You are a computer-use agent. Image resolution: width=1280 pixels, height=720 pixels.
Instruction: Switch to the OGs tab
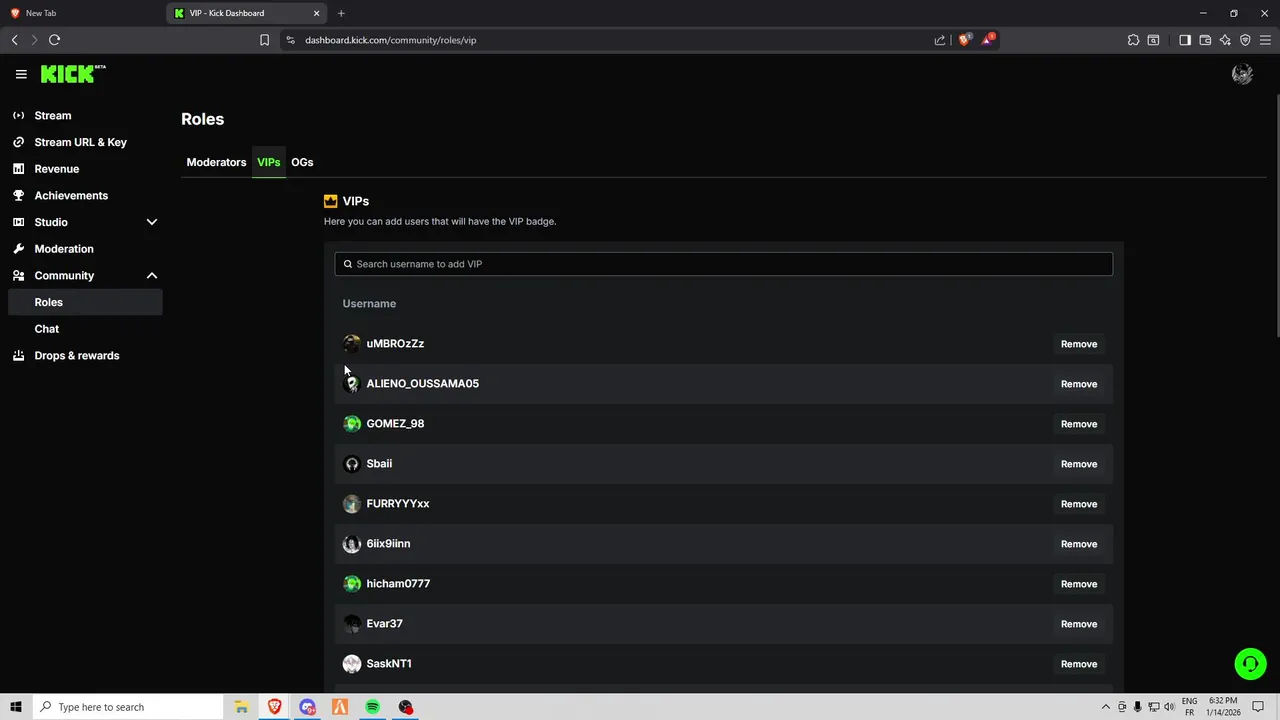[302, 162]
